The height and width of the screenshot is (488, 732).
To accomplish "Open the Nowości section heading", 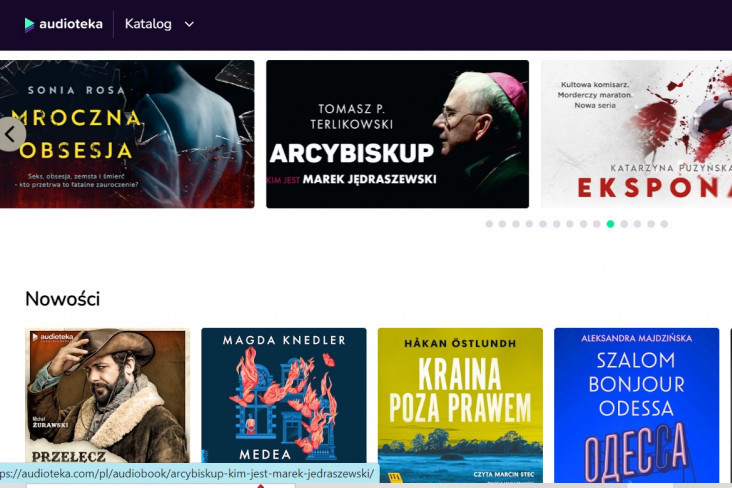I will 63,299.
